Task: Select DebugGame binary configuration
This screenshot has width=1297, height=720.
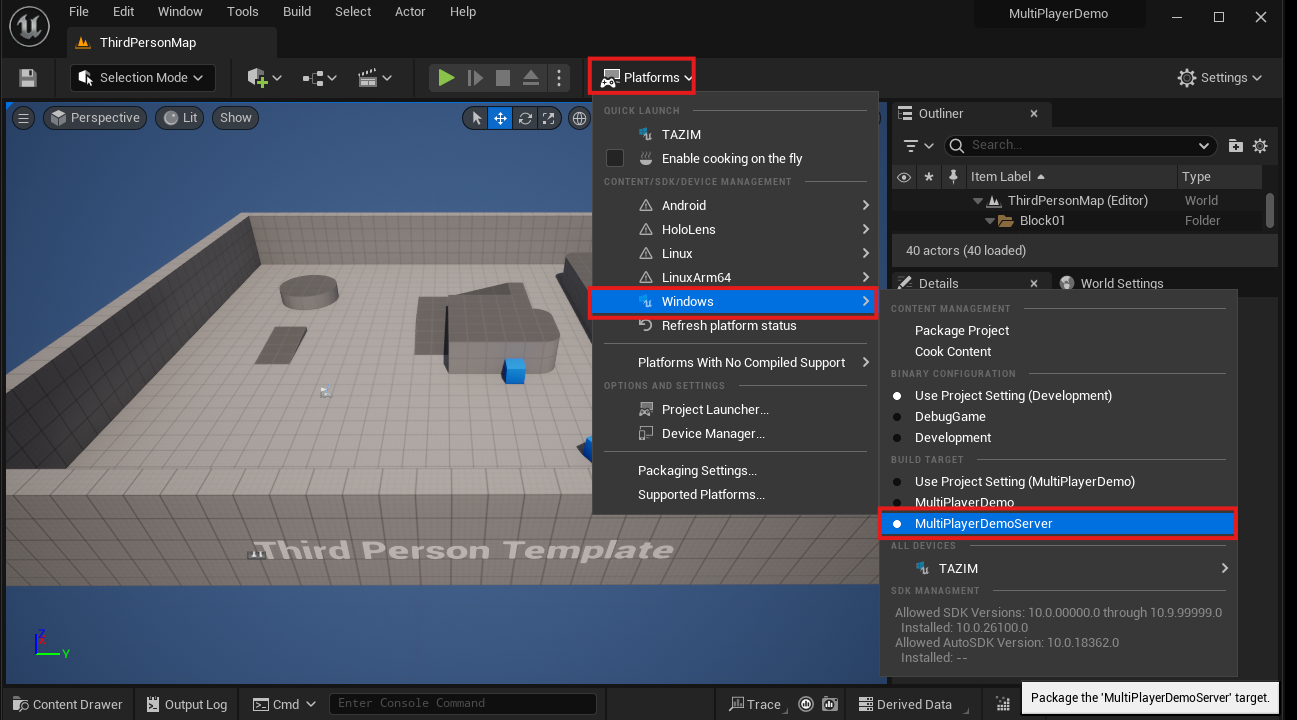Action: coord(950,417)
